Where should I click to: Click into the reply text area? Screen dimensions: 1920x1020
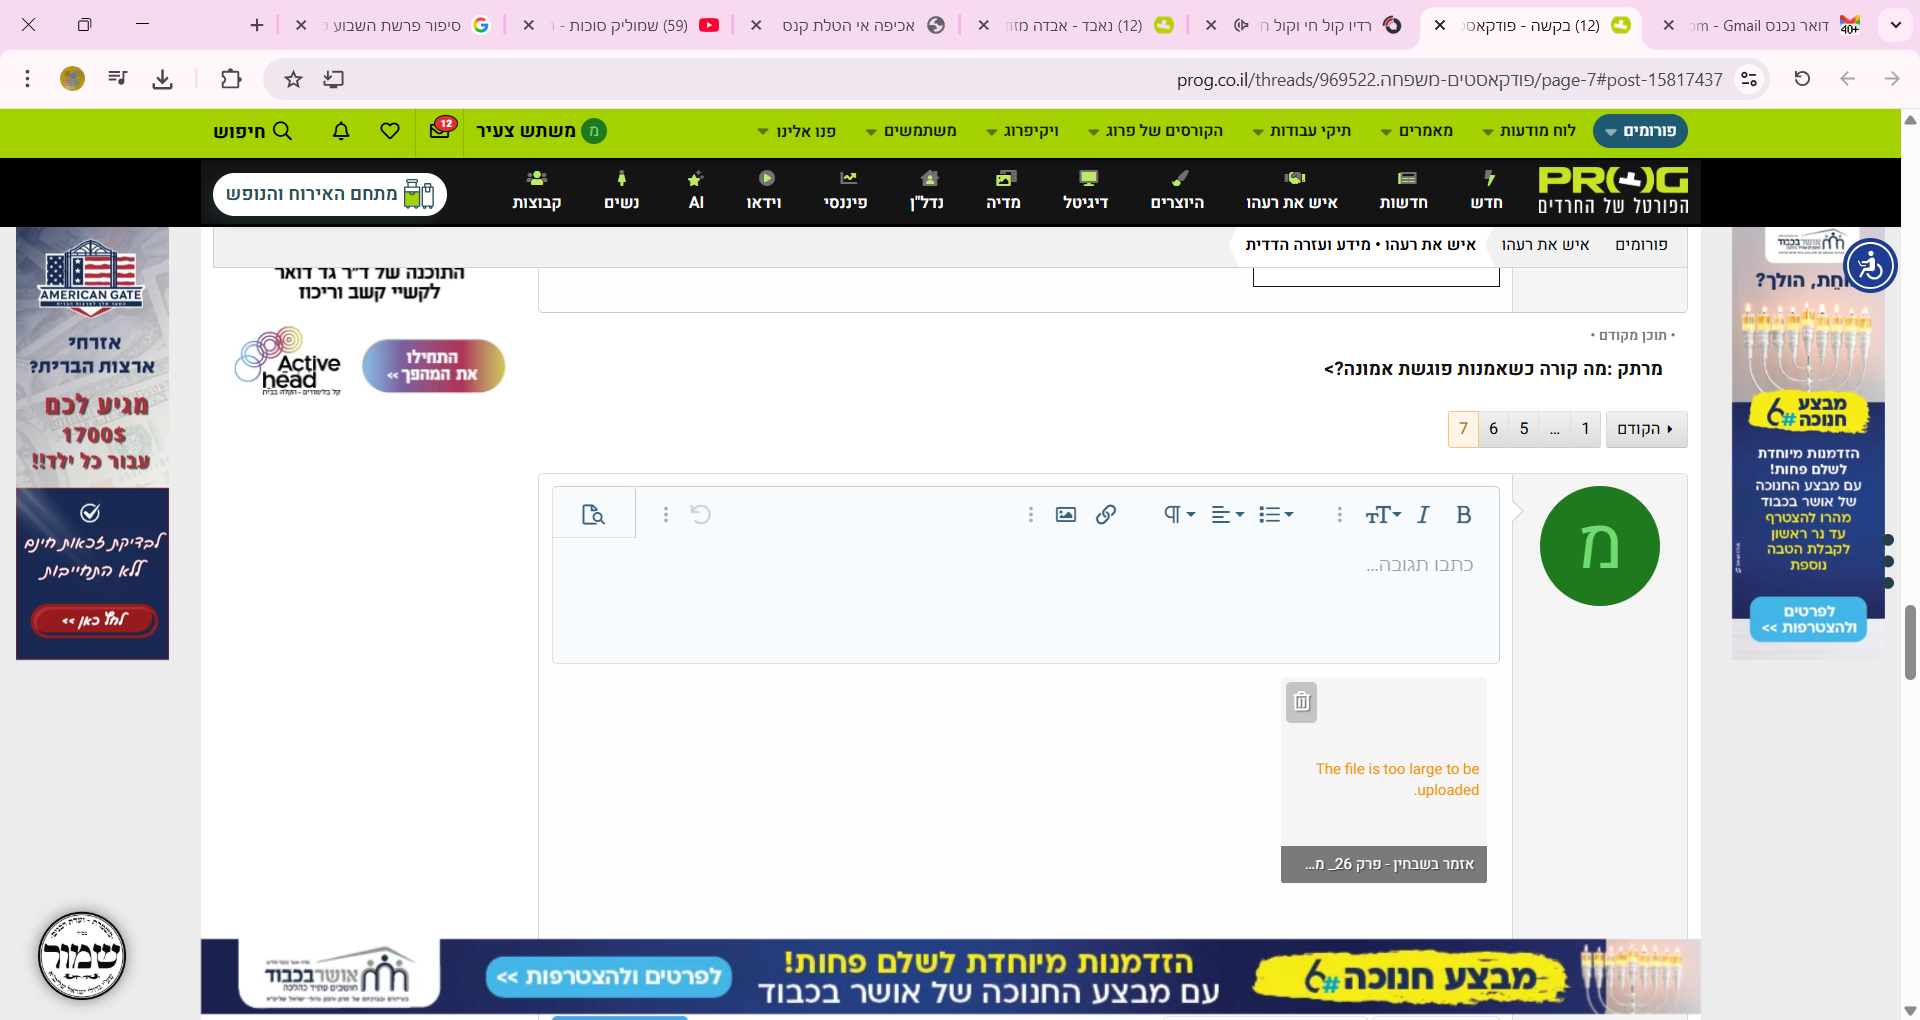coord(1026,600)
